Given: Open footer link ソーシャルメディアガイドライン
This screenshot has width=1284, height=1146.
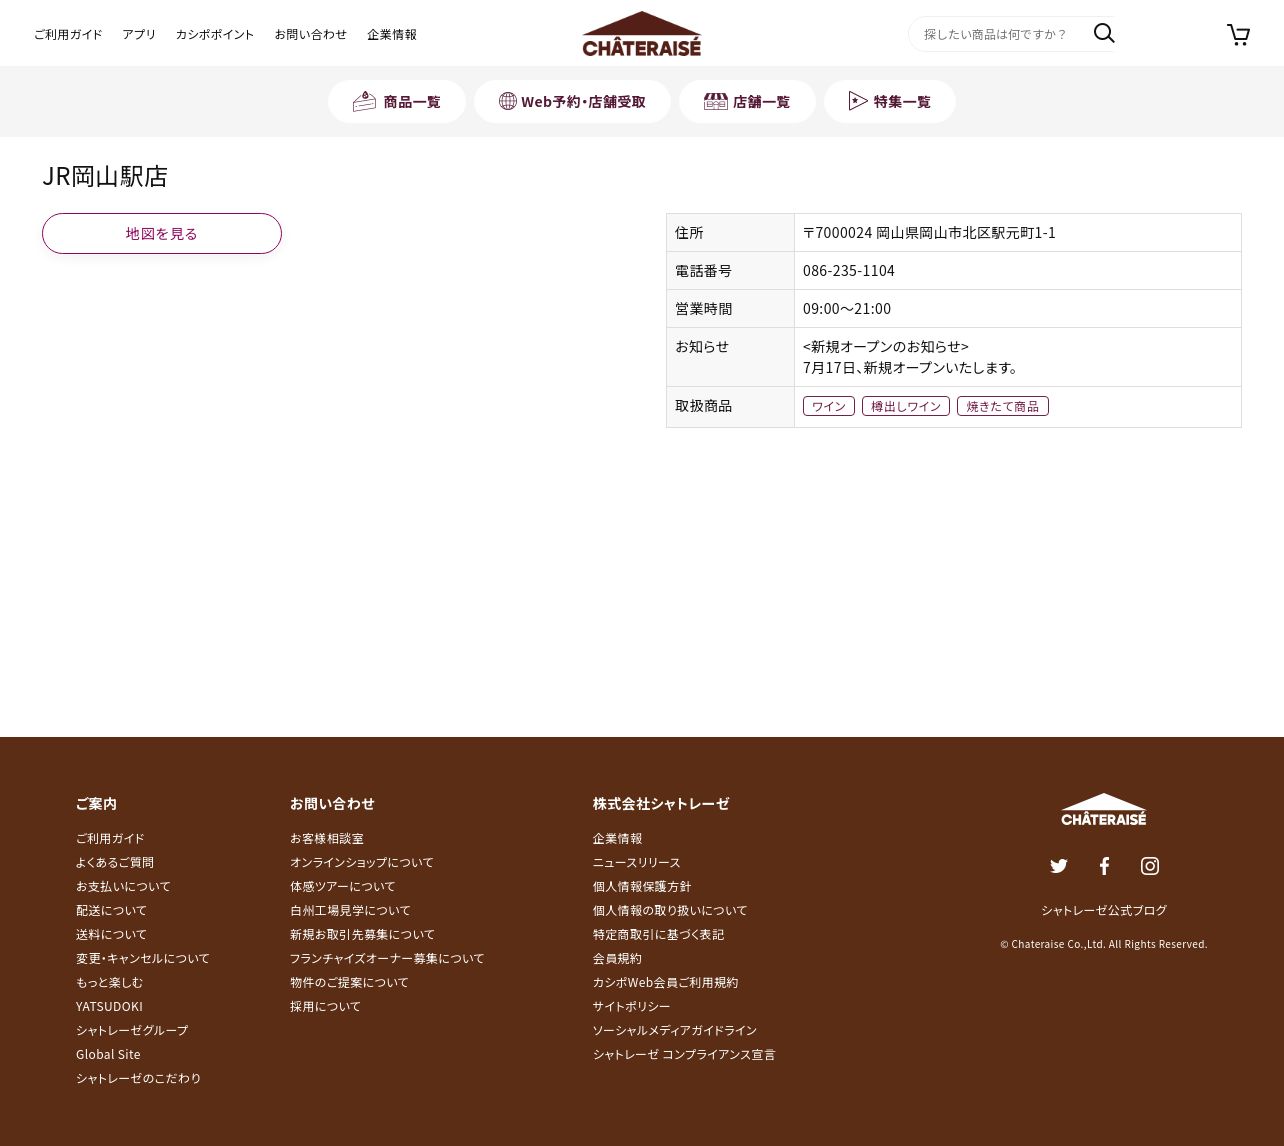Looking at the screenshot, I should tap(675, 1030).
